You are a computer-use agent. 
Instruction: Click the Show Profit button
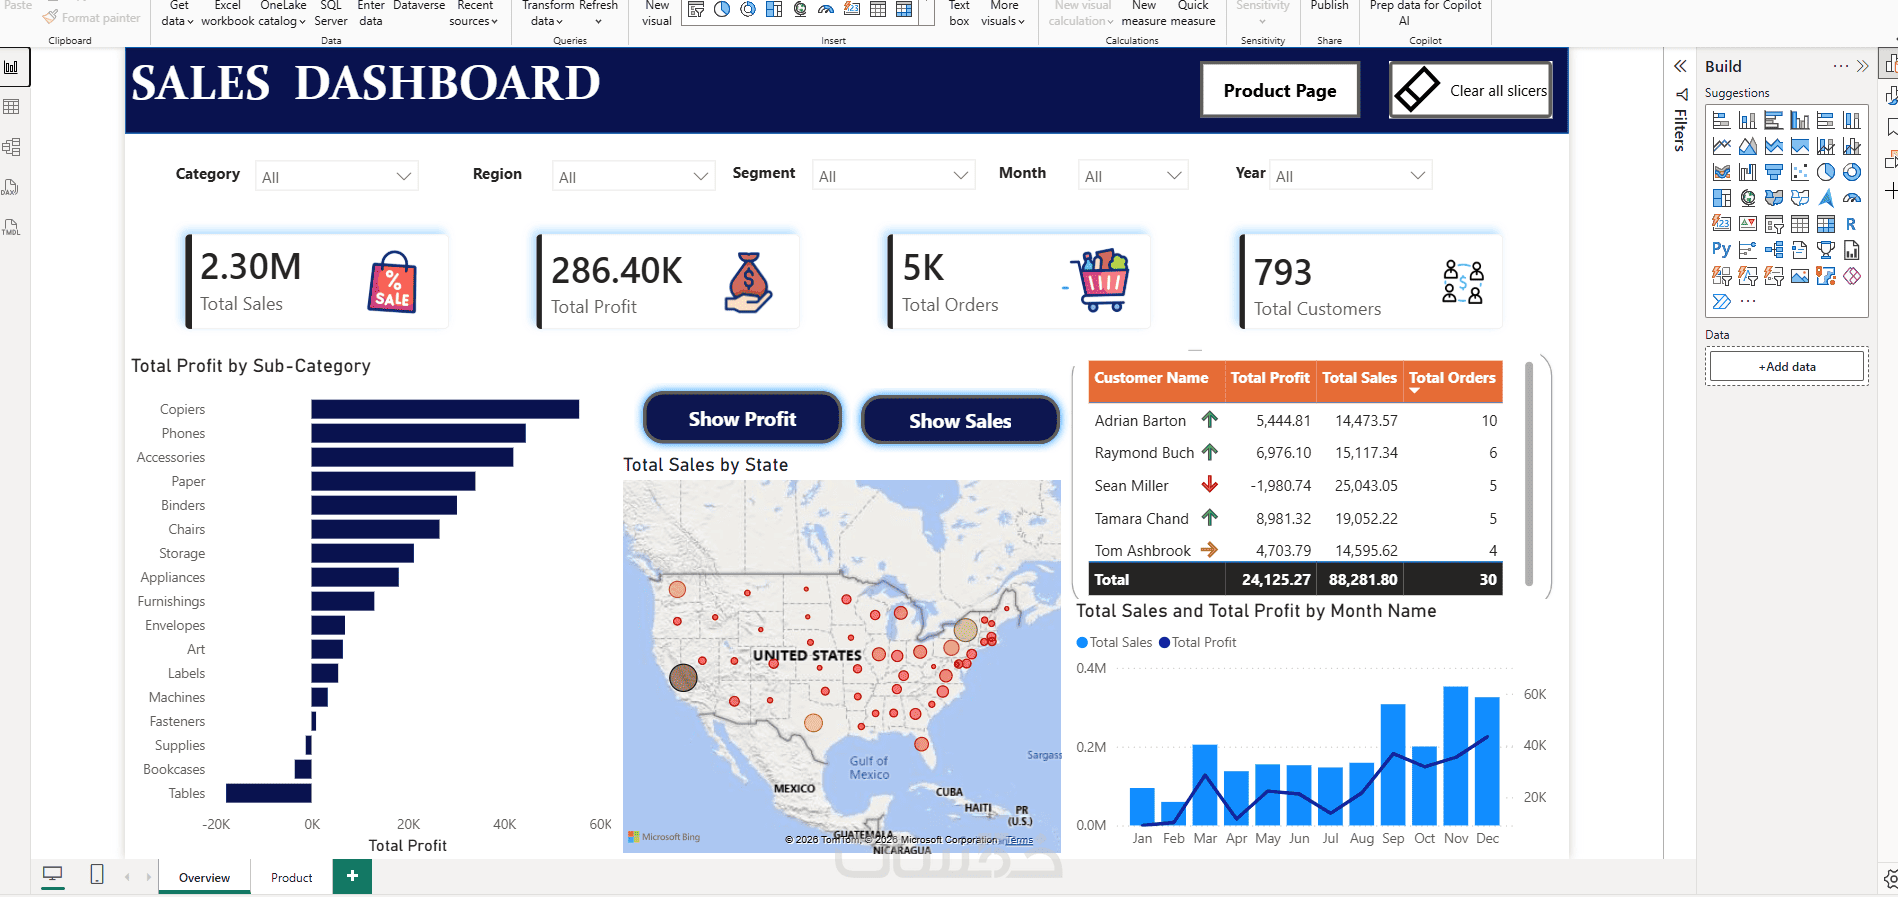742,418
